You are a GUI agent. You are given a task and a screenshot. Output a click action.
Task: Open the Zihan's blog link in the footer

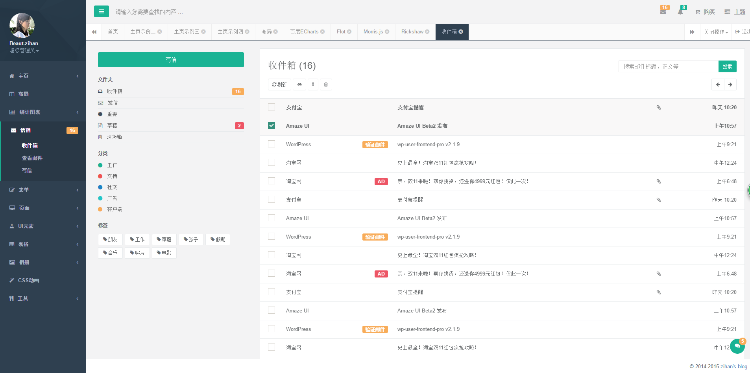tap(734, 366)
